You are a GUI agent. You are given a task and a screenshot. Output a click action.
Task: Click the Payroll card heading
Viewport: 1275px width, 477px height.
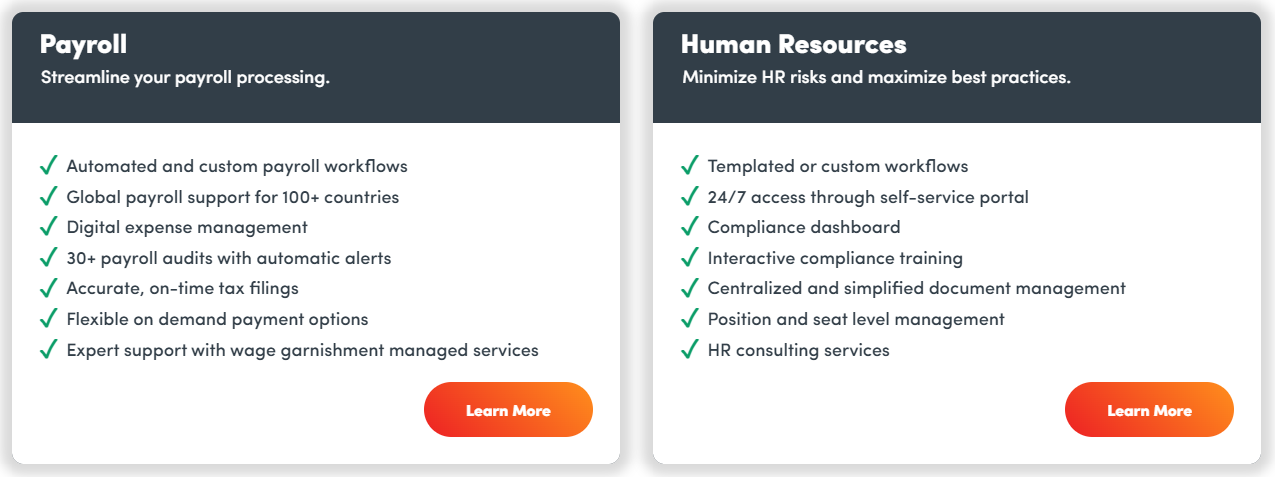click(x=84, y=44)
